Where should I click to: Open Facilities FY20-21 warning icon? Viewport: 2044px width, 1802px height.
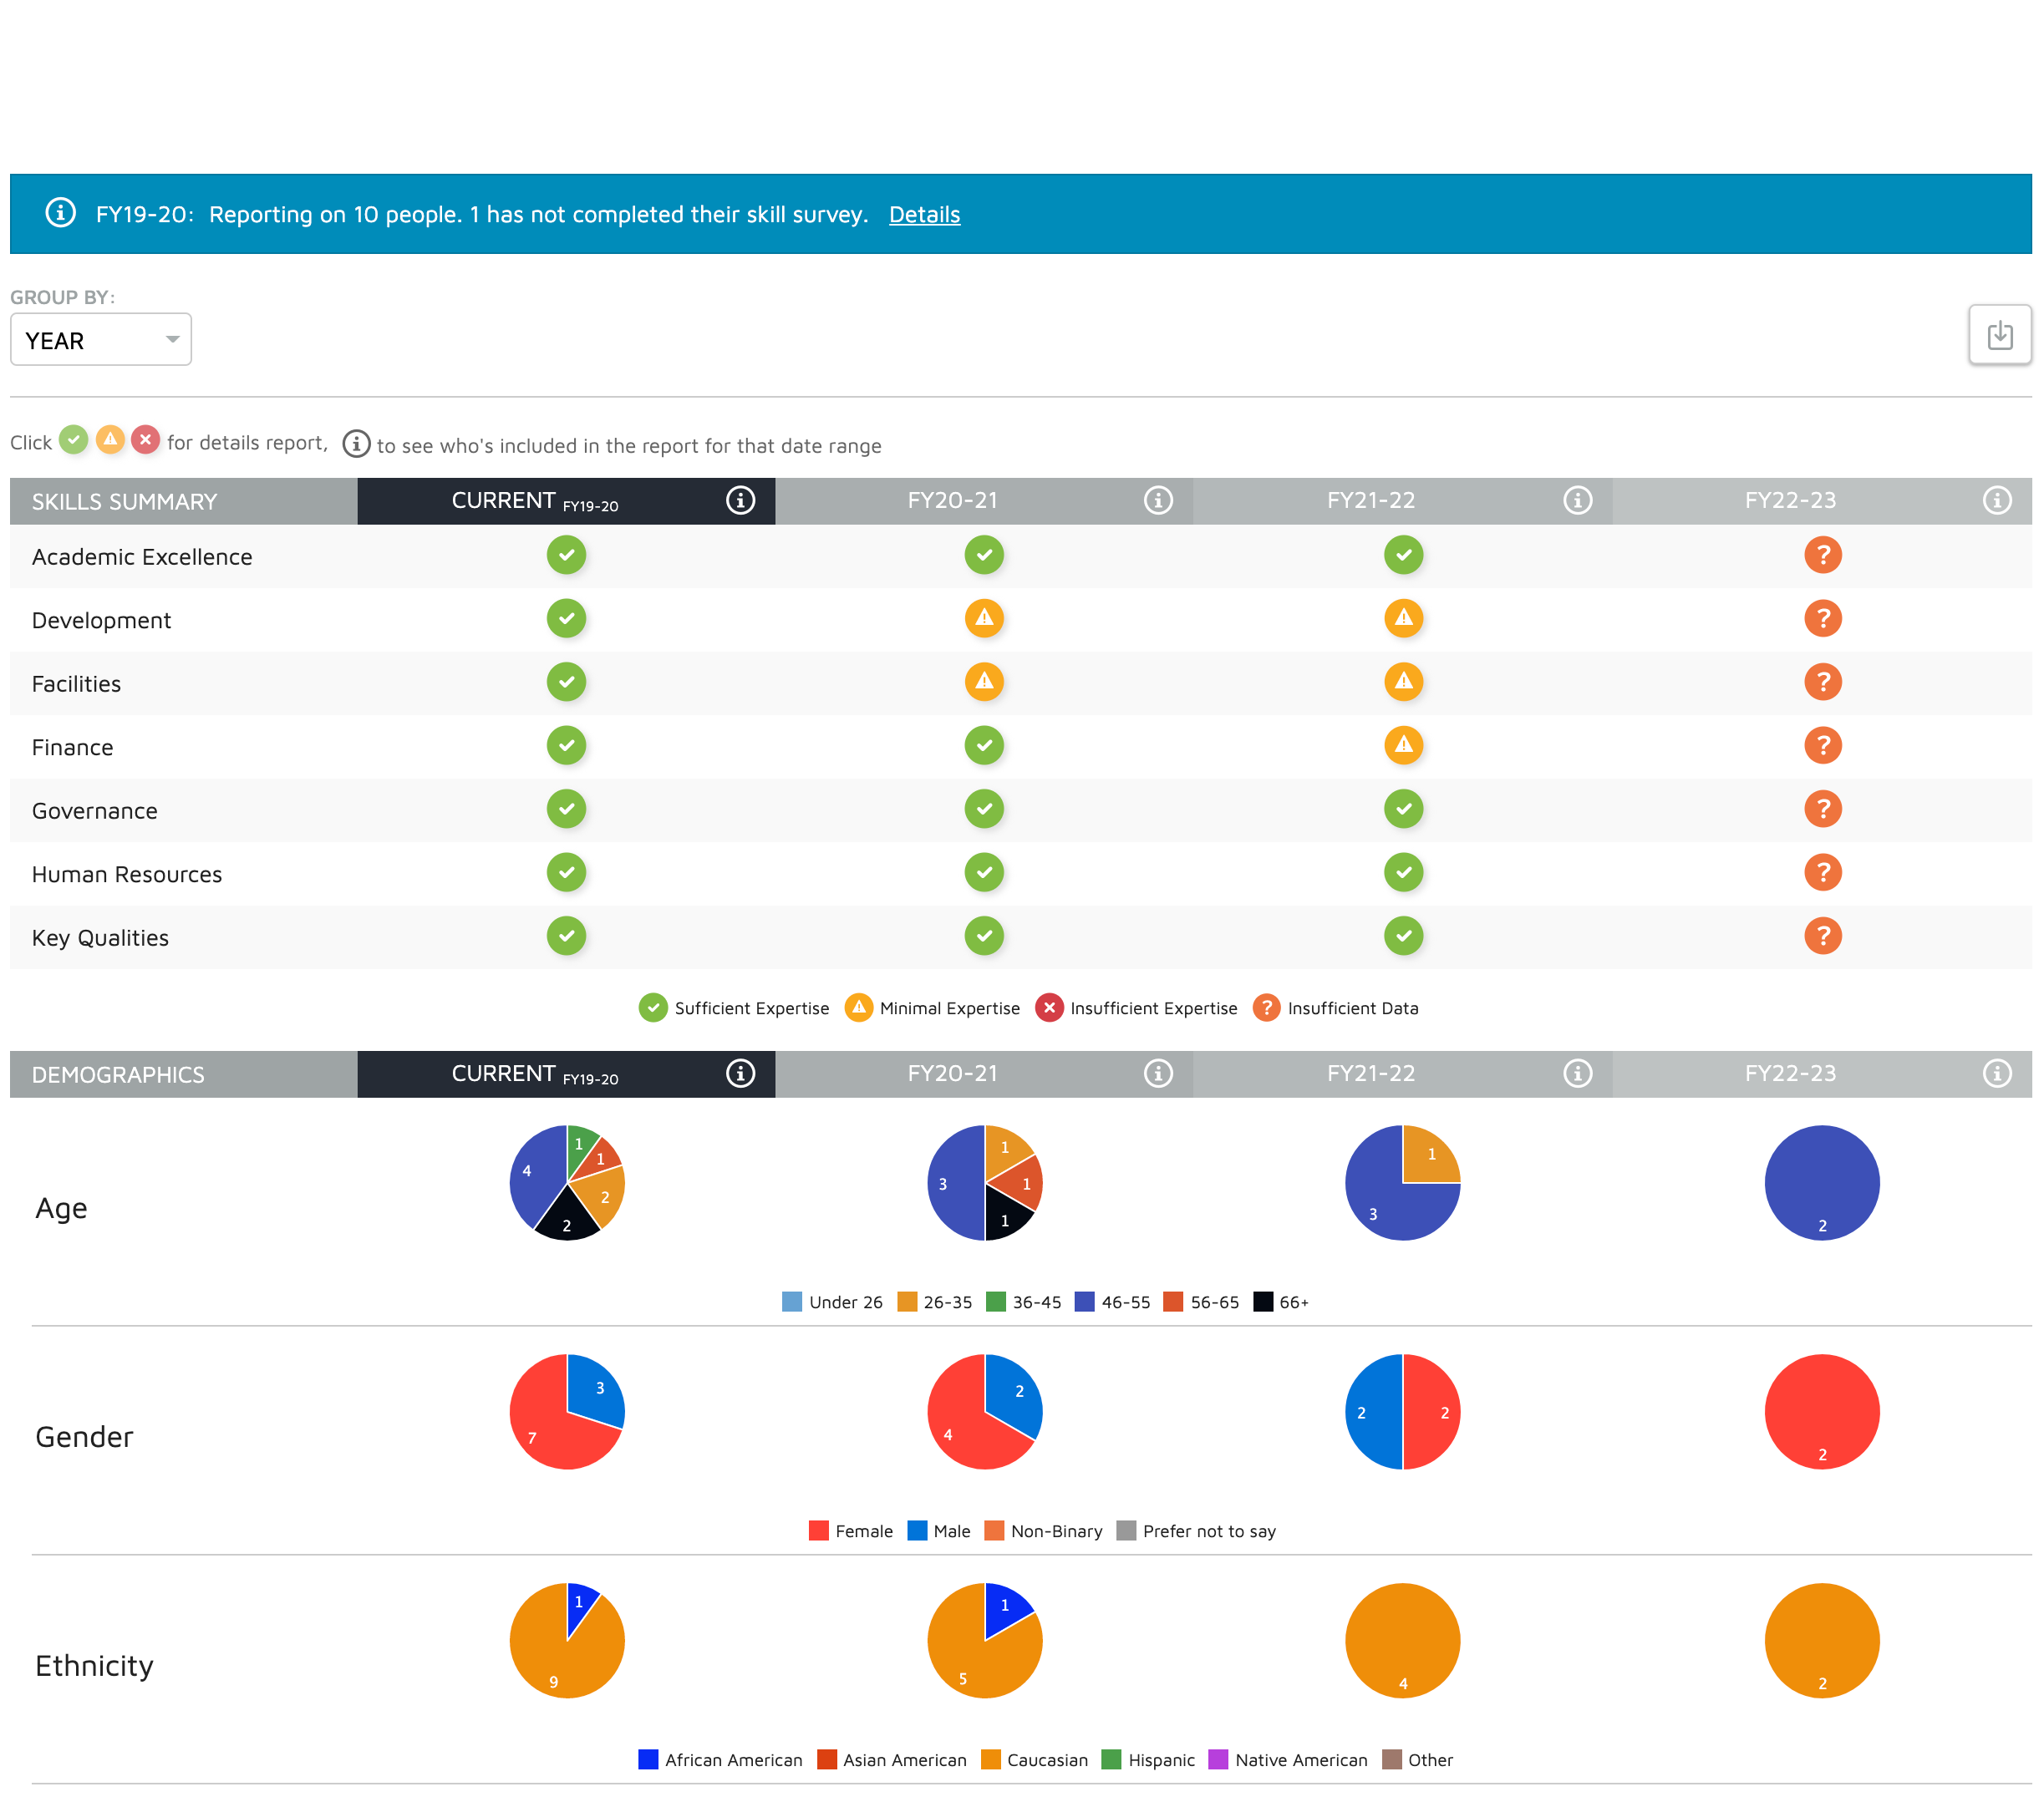[984, 682]
